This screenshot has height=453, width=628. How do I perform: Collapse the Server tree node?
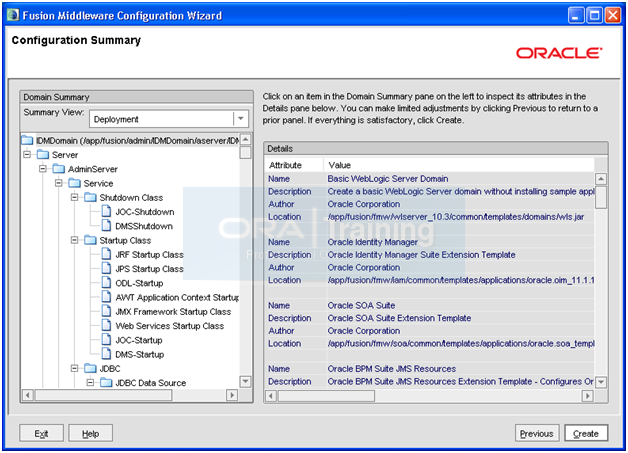[x=27, y=155]
